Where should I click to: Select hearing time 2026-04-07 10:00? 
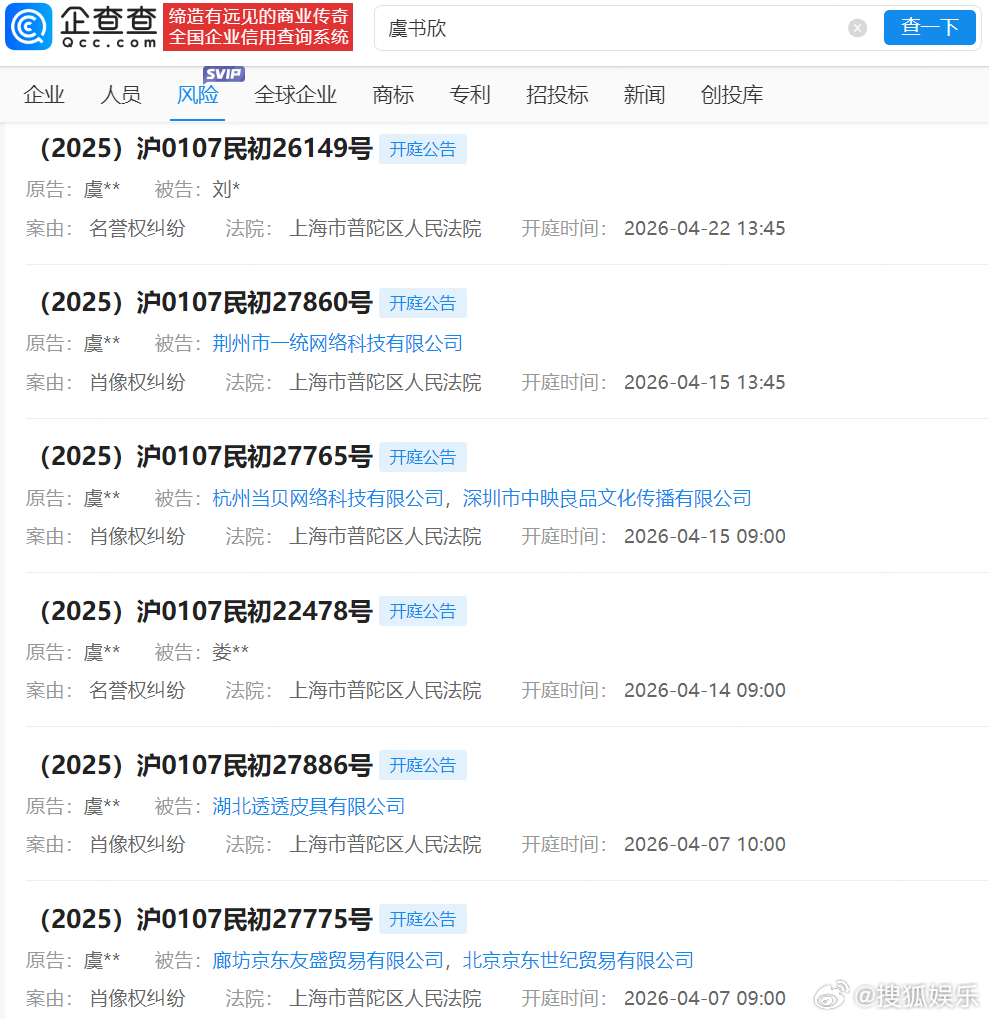click(704, 845)
